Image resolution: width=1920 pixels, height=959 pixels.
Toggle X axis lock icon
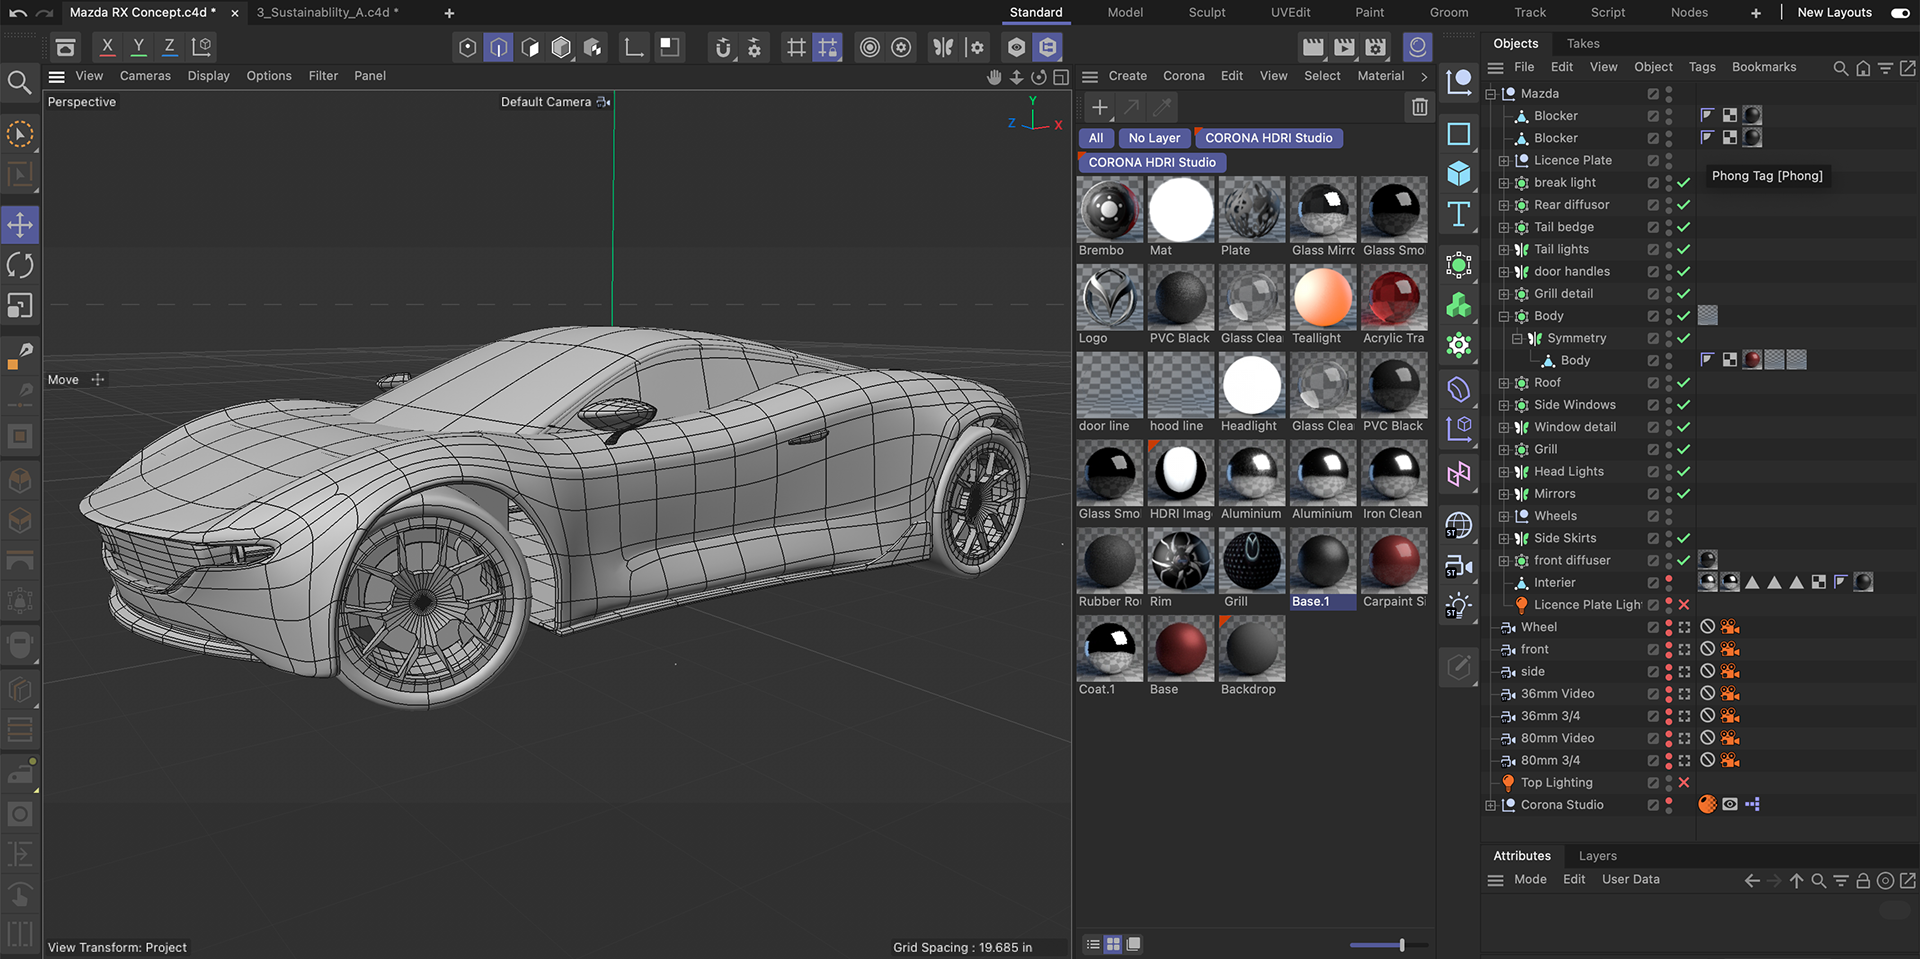pyautogui.click(x=107, y=47)
